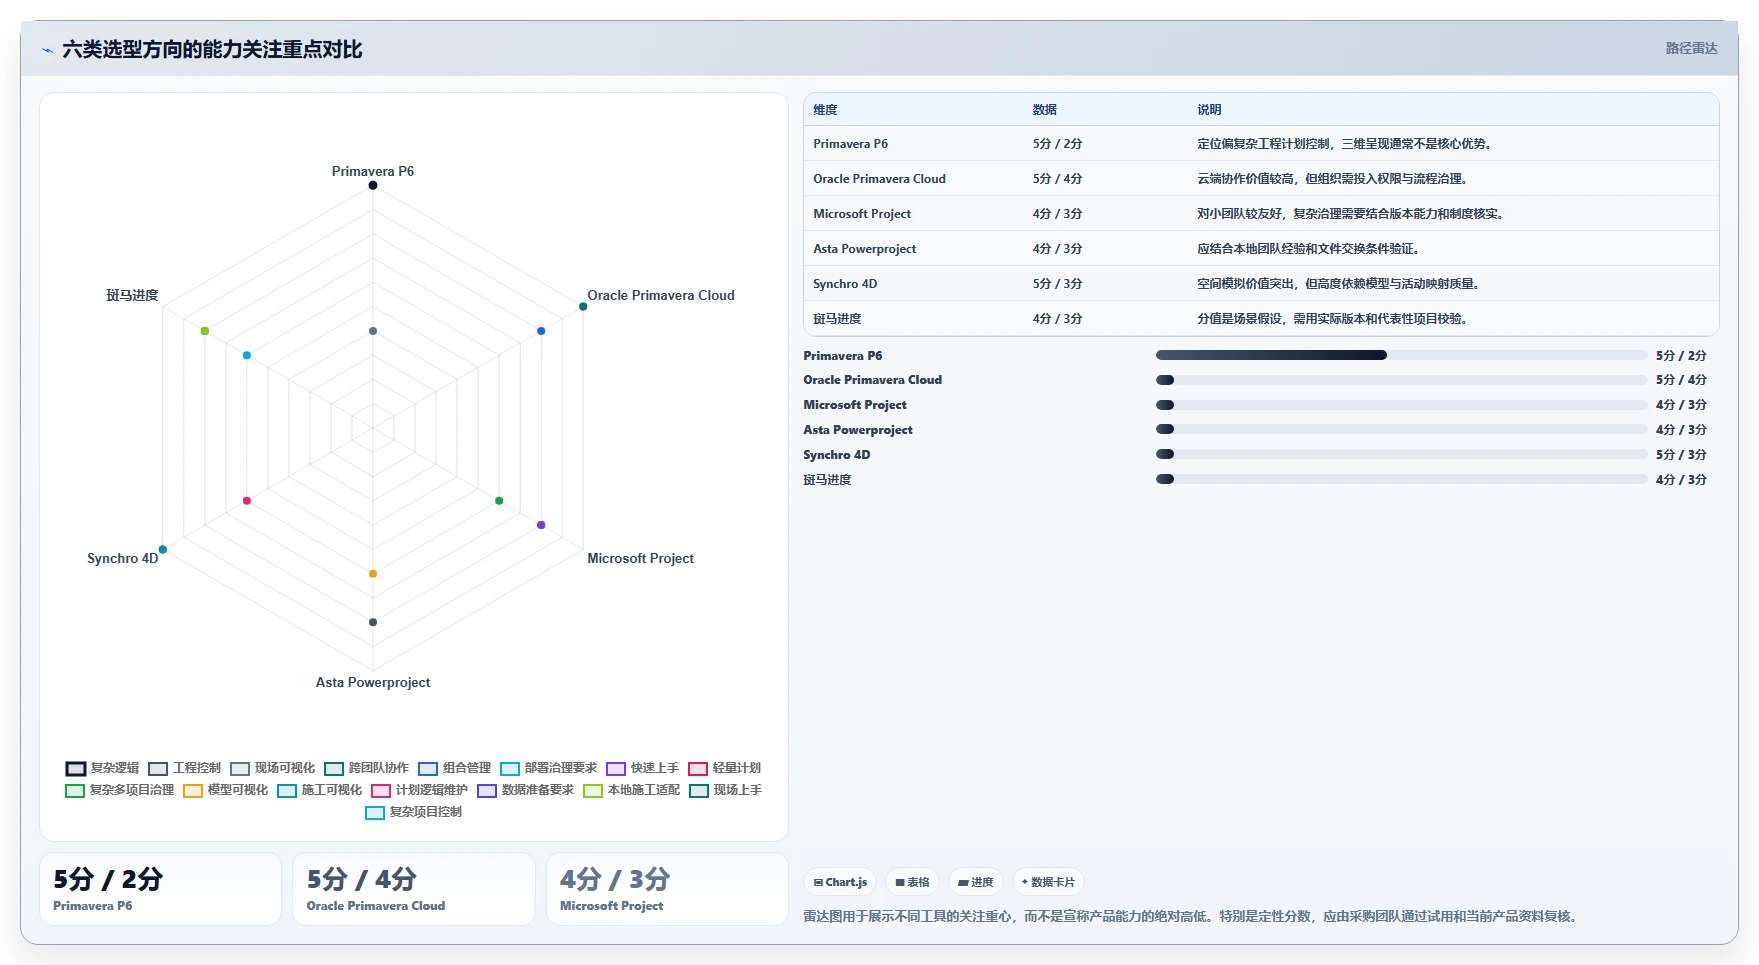
Task: Select the Synchro 4D table row name
Action: click(x=845, y=284)
